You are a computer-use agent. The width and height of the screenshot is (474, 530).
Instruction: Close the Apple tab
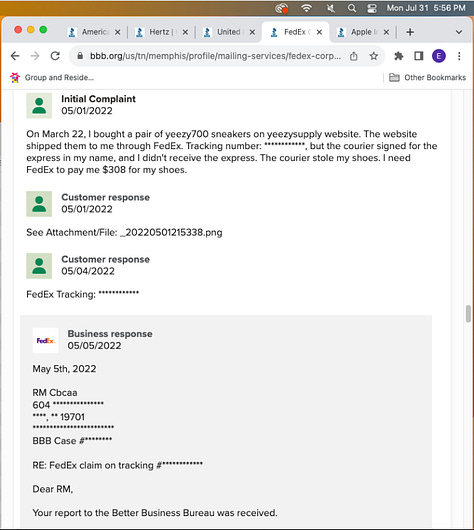tap(386, 32)
